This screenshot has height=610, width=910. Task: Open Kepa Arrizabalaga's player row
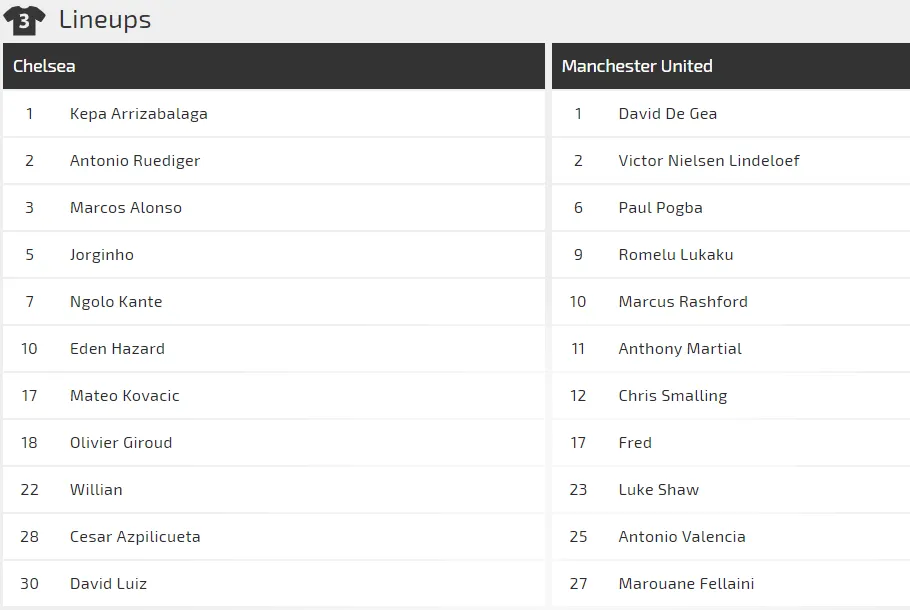tap(139, 114)
